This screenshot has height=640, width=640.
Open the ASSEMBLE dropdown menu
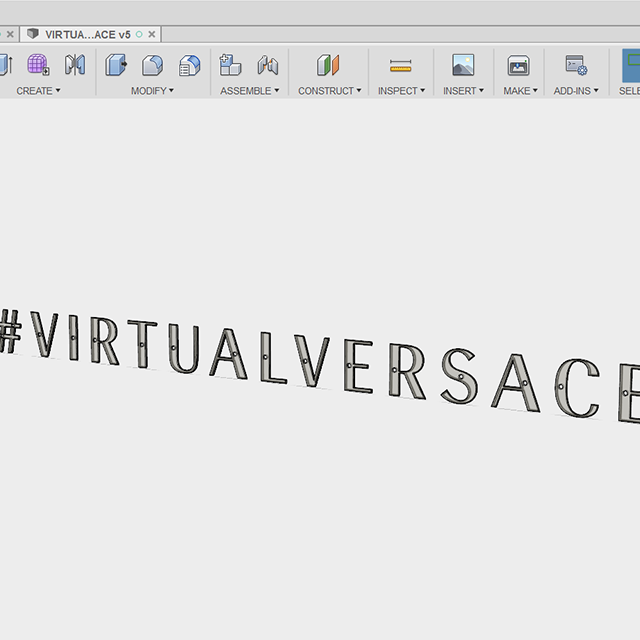click(250, 91)
